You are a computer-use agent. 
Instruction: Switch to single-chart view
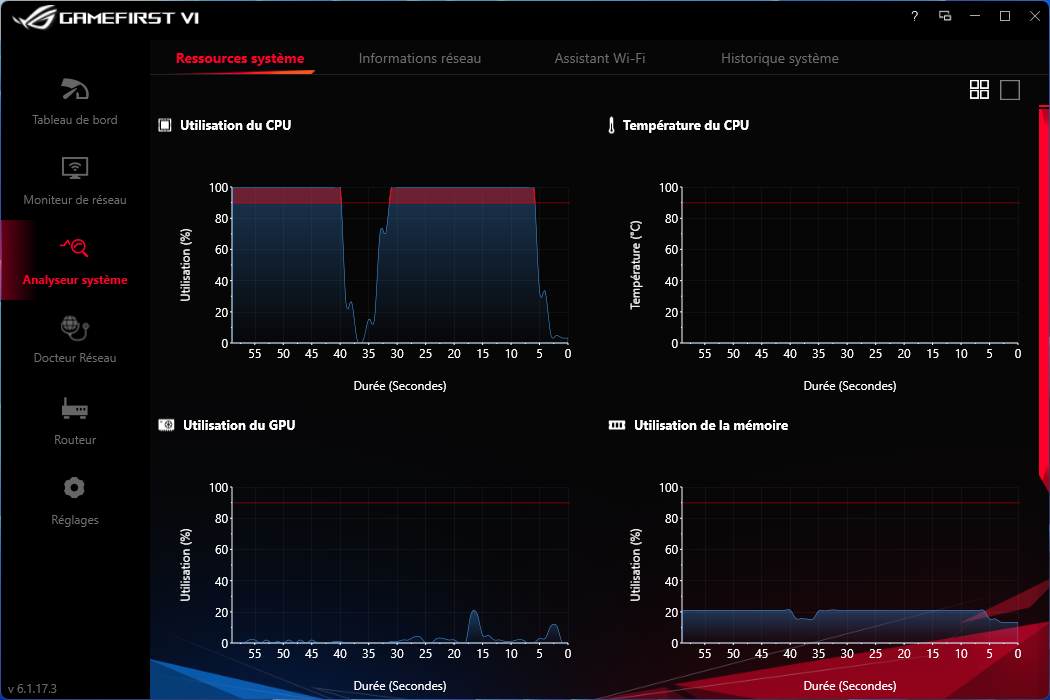tap(1010, 90)
